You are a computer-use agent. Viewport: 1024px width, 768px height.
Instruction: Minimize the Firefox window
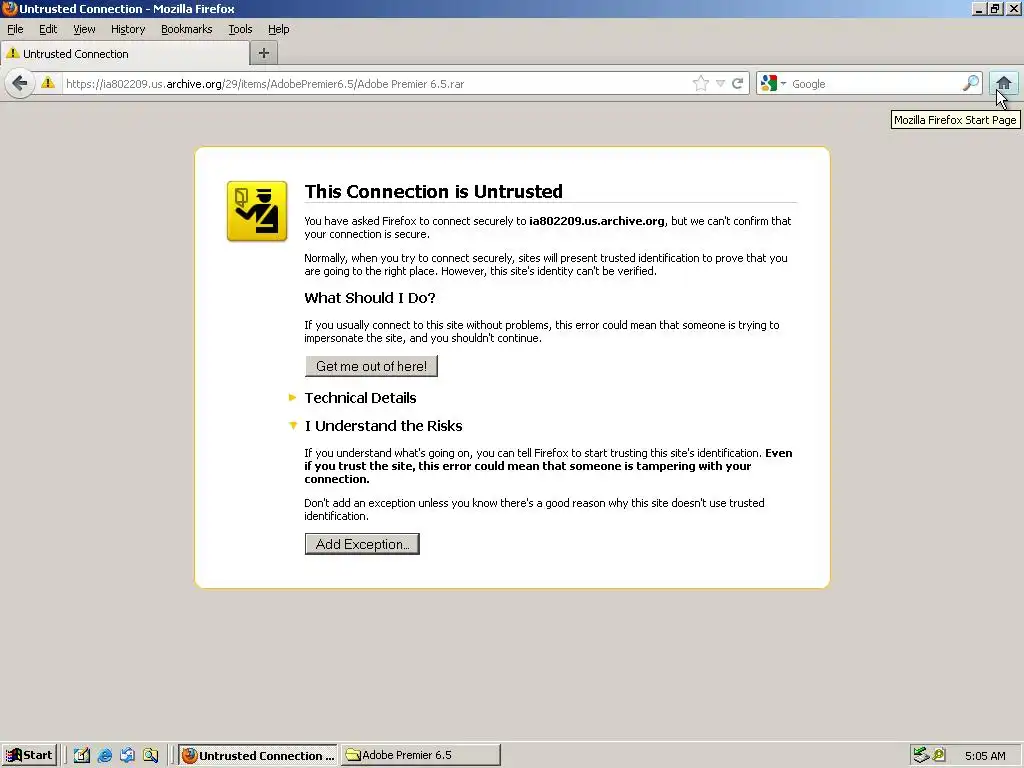pyautogui.click(x=978, y=8)
